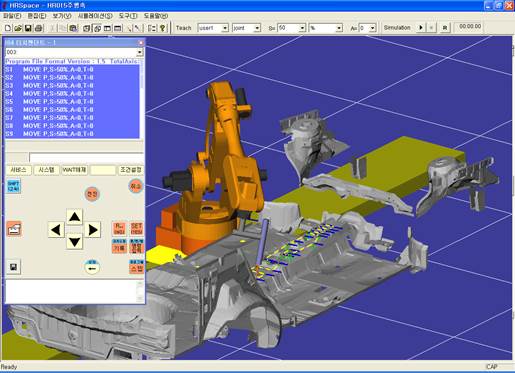
Task: Click the Paste clipboard toolbar icon
Action: tap(73, 28)
